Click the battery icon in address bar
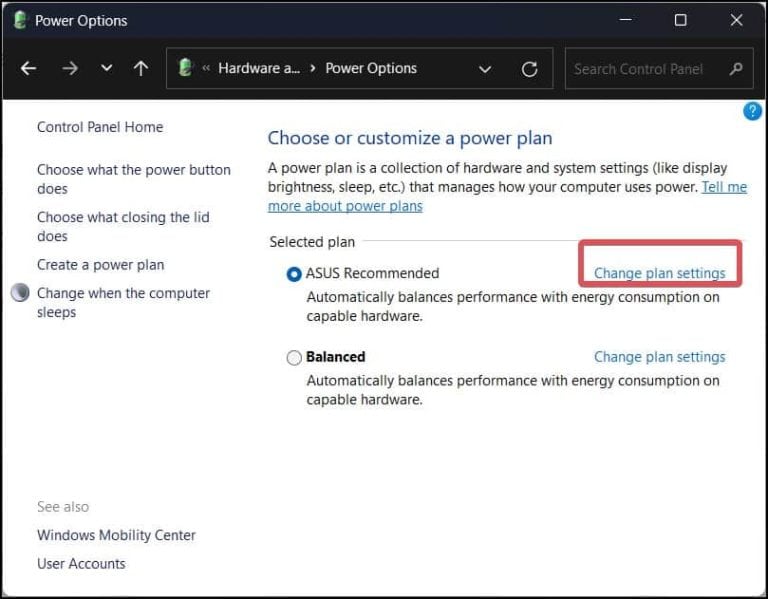Screen dimensions: 768x599 185,68
